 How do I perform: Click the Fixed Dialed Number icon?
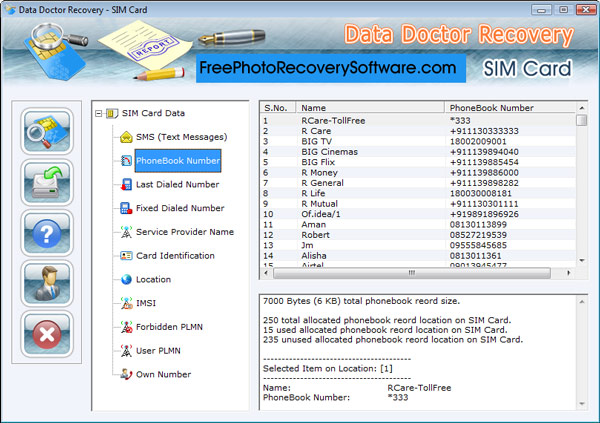pyautogui.click(x=126, y=208)
